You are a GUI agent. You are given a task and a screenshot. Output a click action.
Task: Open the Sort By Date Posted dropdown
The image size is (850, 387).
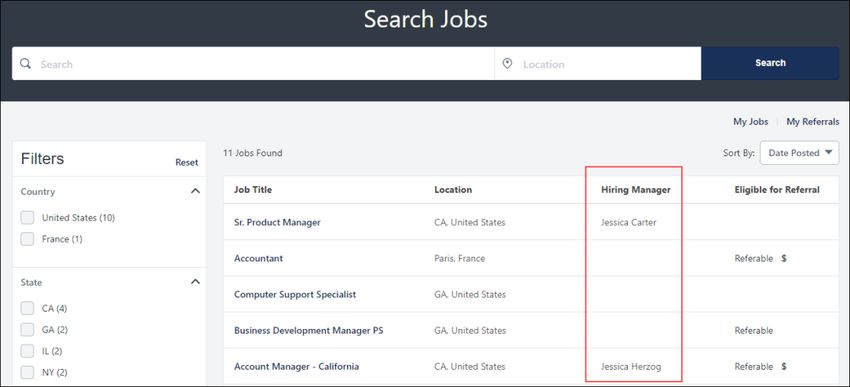pos(799,153)
